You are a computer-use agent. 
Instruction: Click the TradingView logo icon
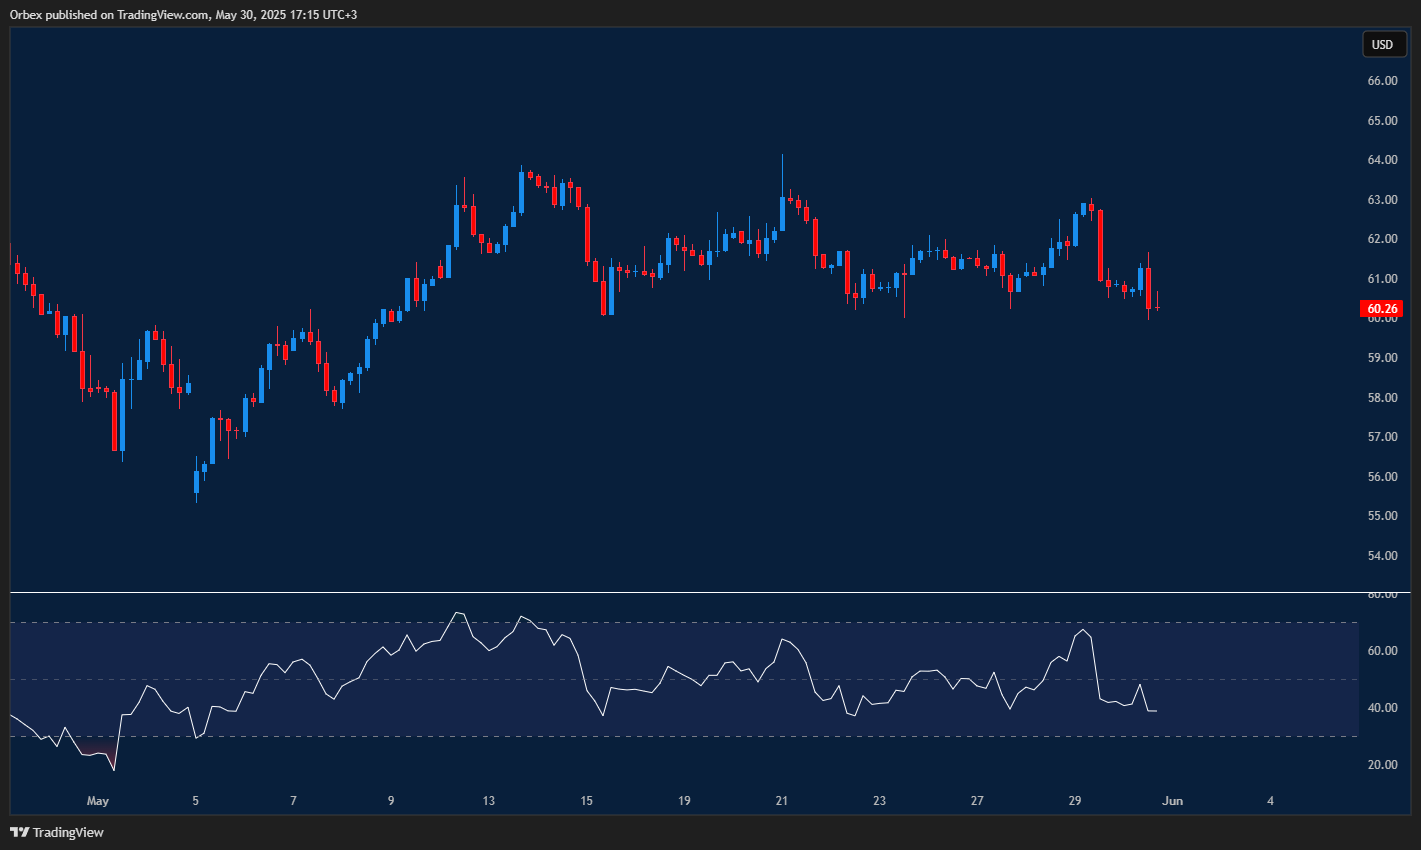click(x=17, y=831)
